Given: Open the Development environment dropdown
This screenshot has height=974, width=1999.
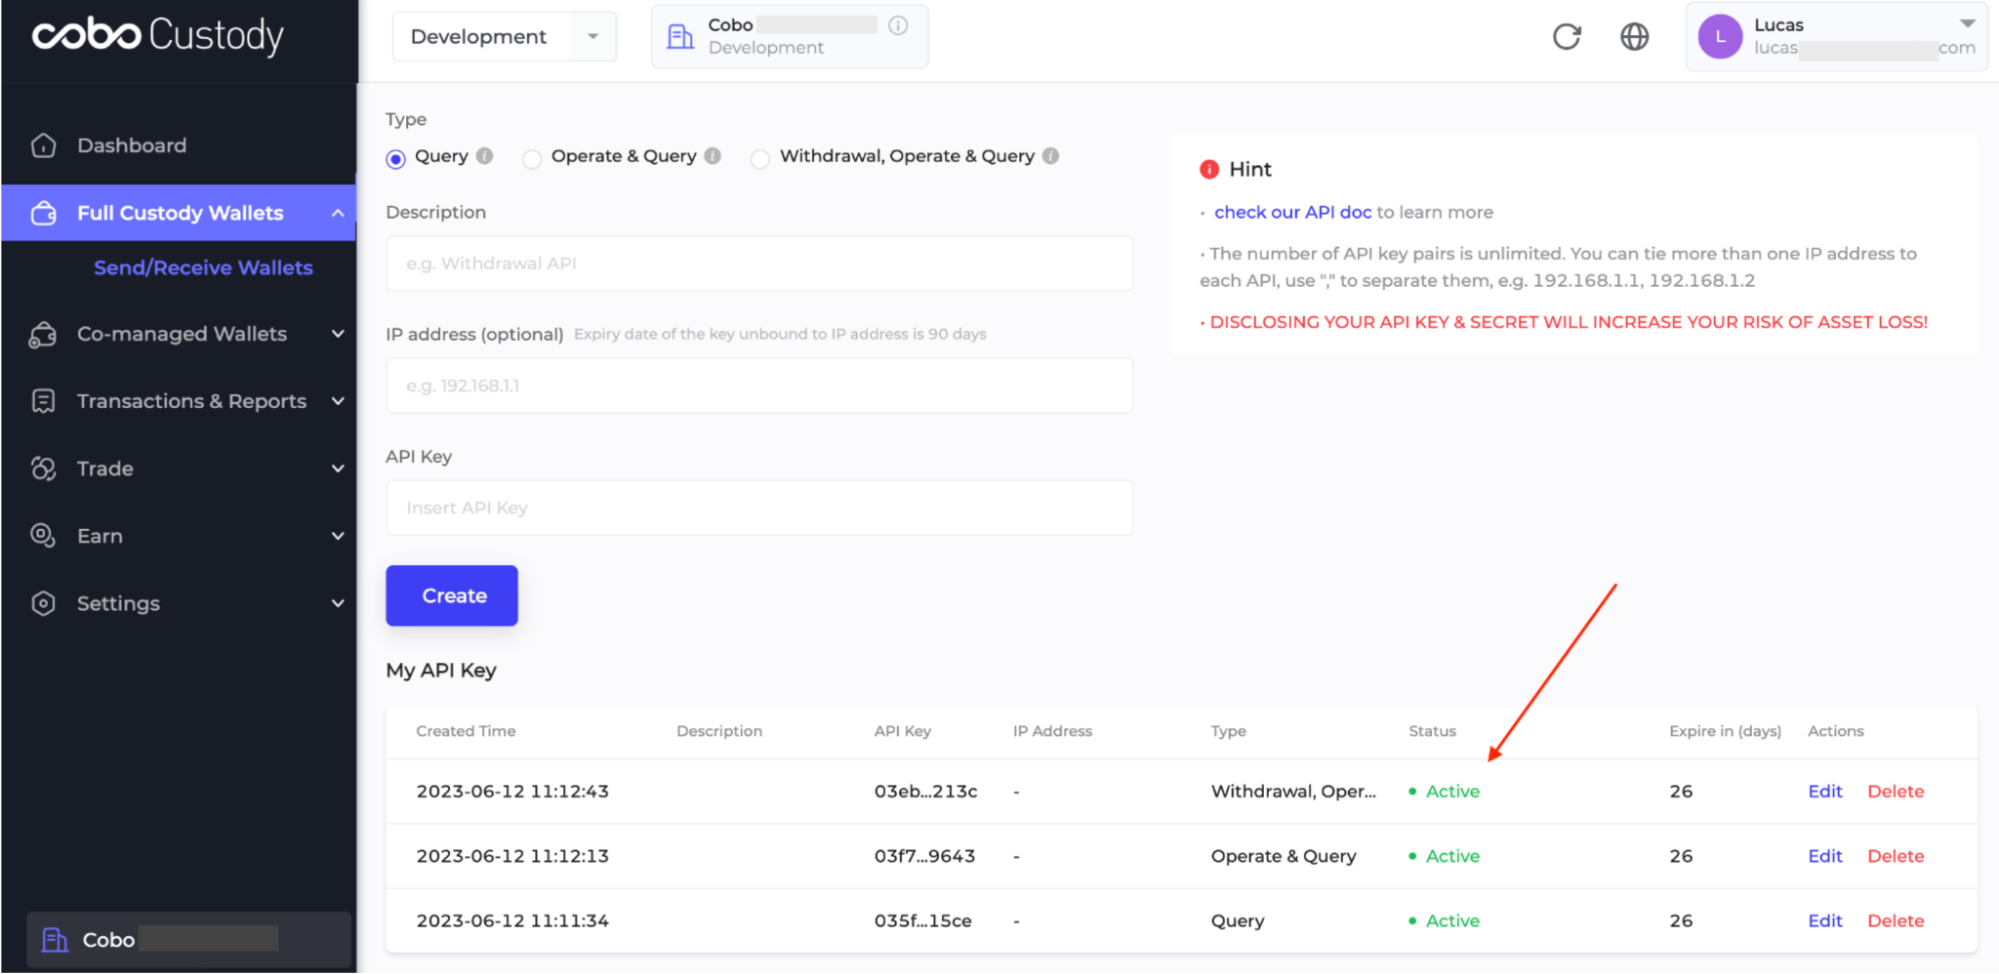Looking at the screenshot, I should [504, 37].
